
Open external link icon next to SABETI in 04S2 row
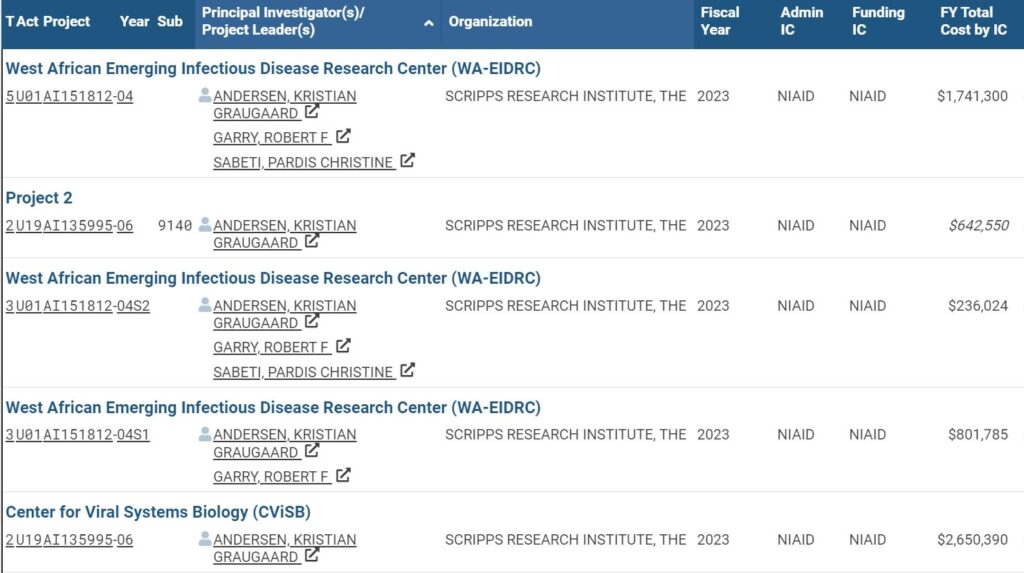coord(407,370)
